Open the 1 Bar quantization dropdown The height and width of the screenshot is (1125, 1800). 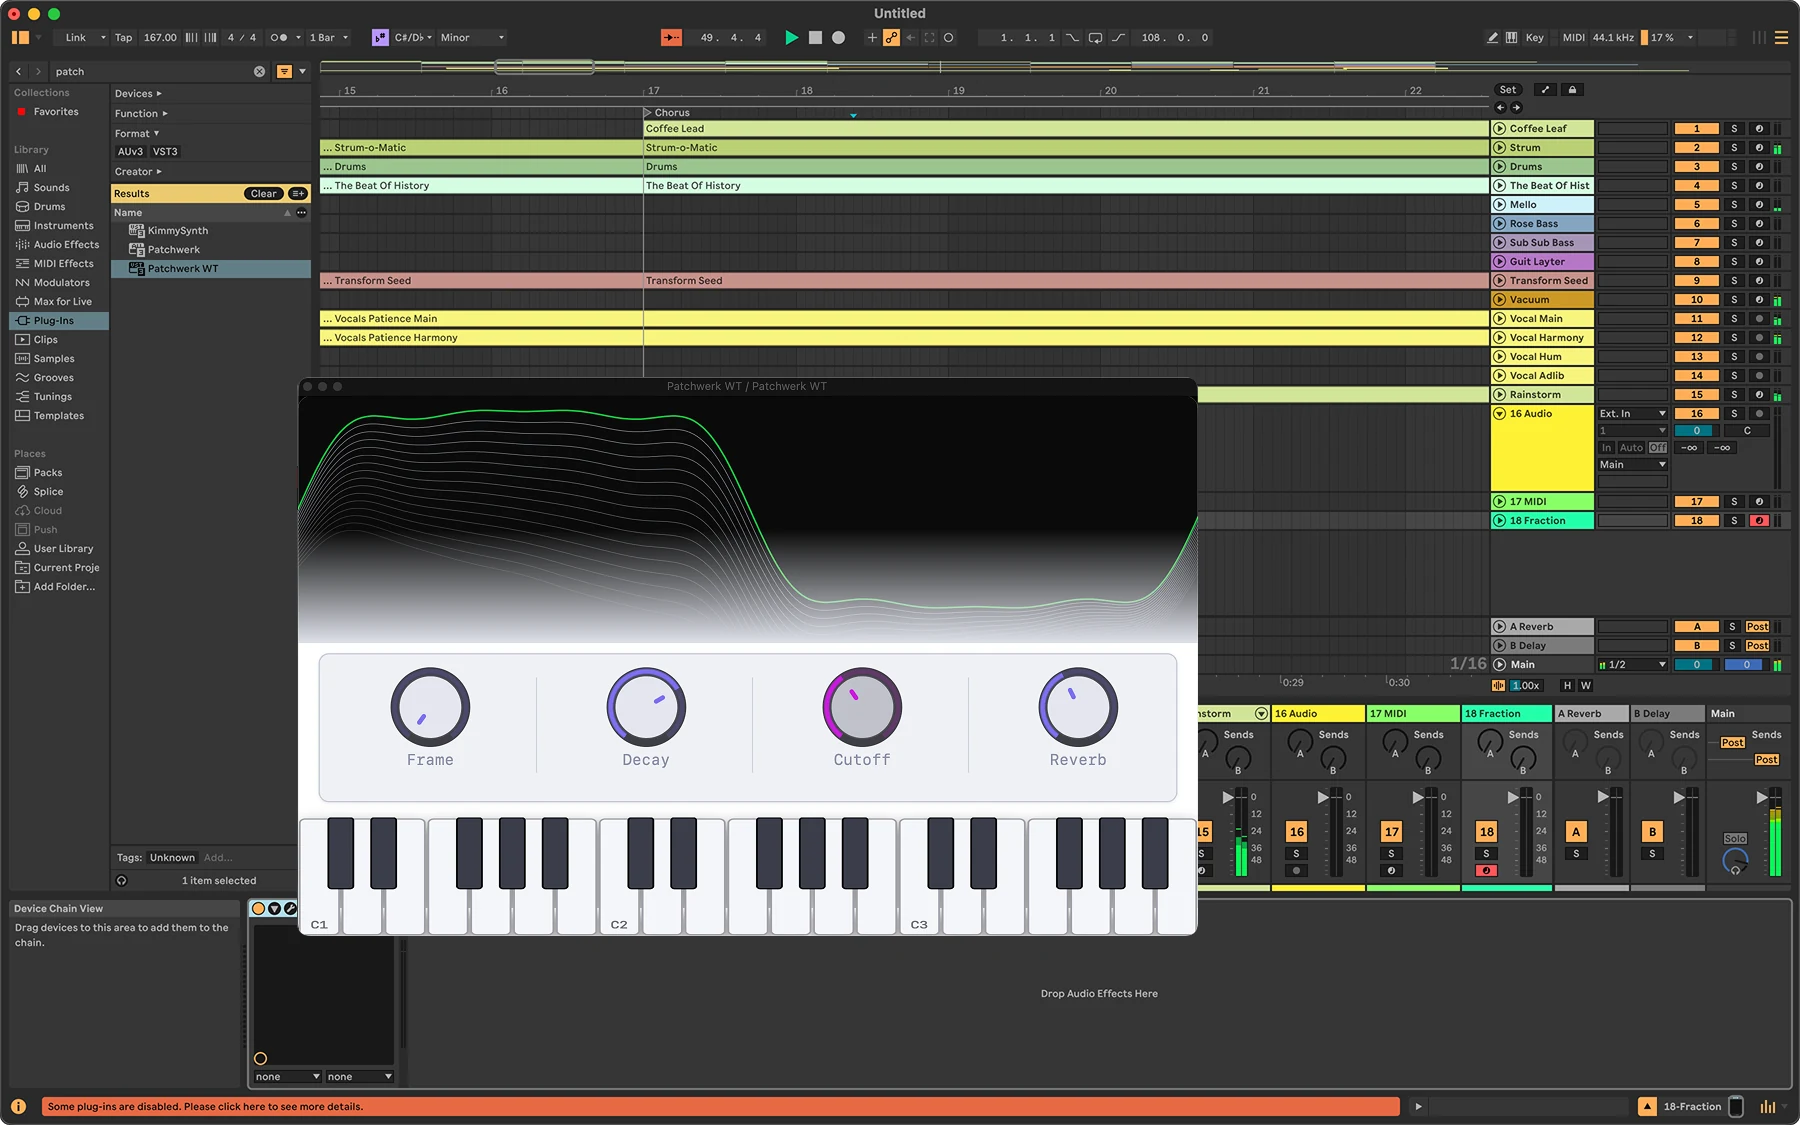[329, 38]
